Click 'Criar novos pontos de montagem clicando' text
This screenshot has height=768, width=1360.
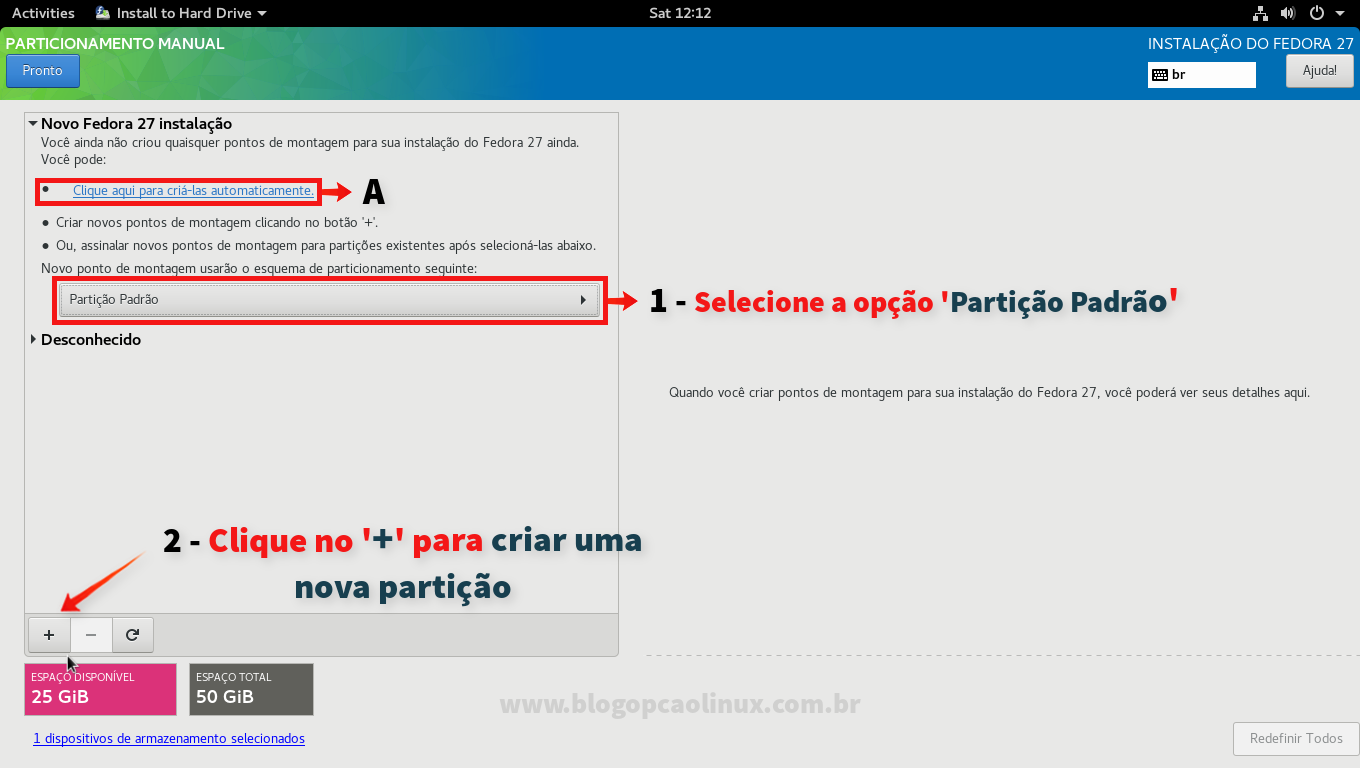coord(217,222)
